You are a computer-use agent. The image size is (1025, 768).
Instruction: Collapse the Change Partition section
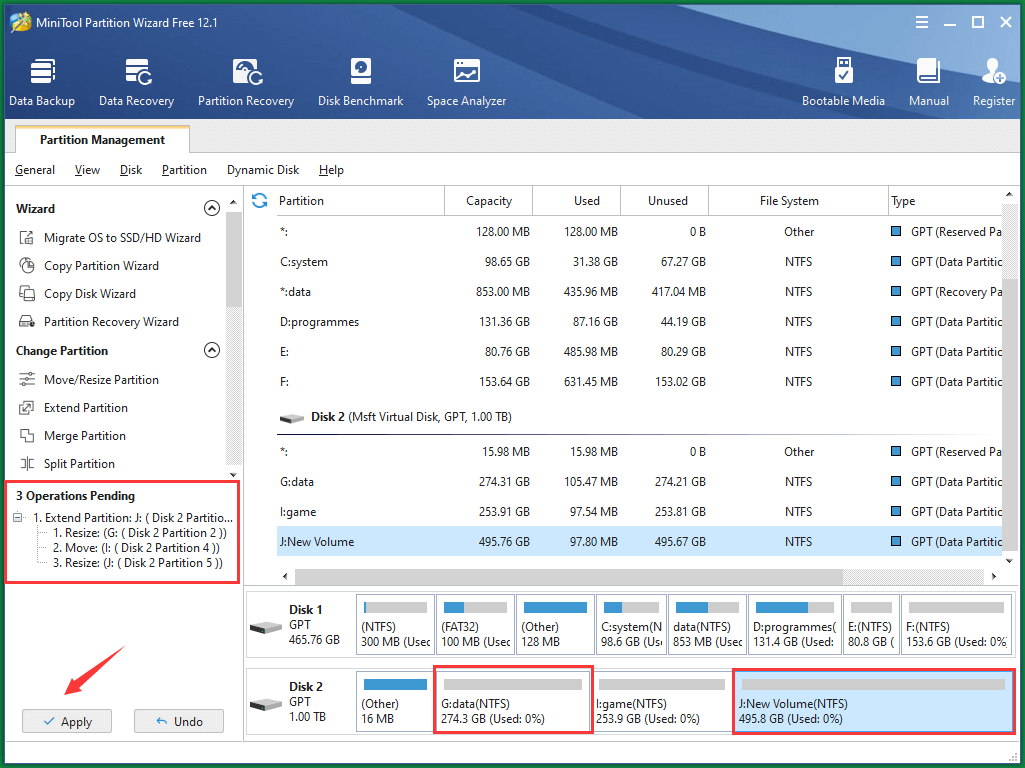tap(212, 350)
